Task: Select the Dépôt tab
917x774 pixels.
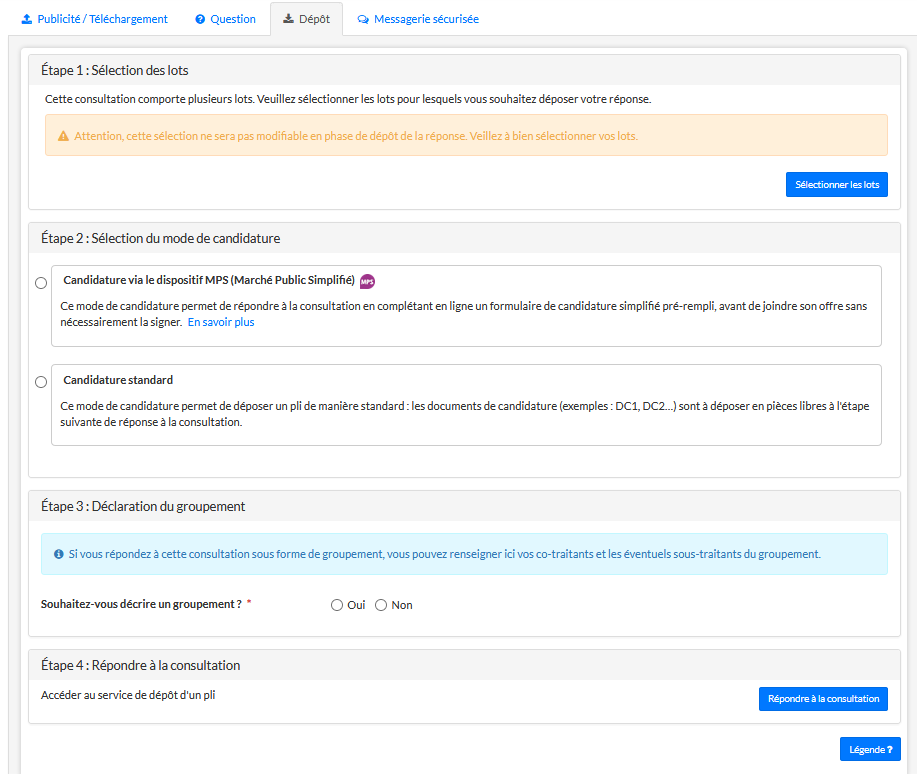Action: [x=306, y=19]
